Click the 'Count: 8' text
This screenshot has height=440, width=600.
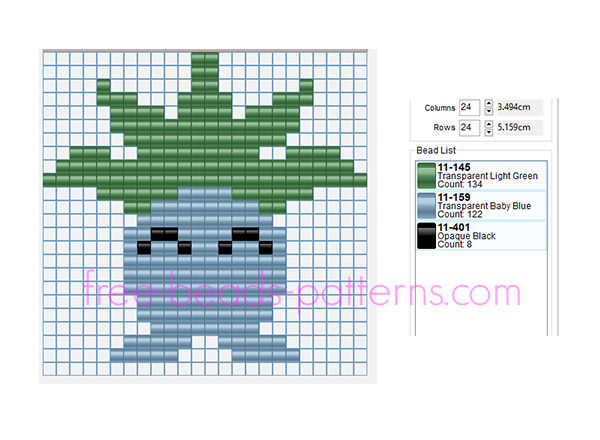tap(455, 244)
